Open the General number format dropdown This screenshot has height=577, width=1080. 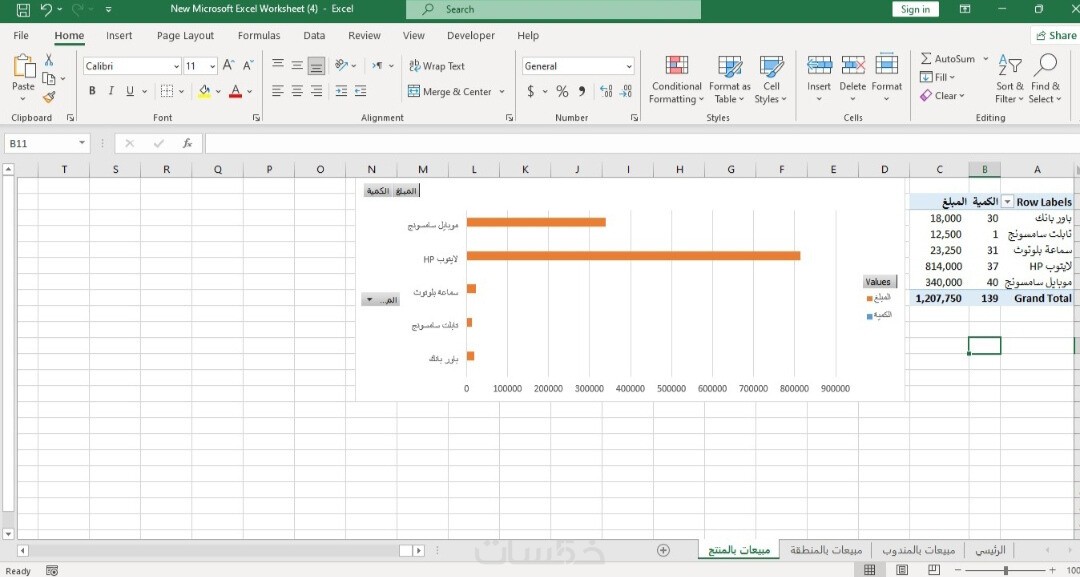(x=629, y=66)
